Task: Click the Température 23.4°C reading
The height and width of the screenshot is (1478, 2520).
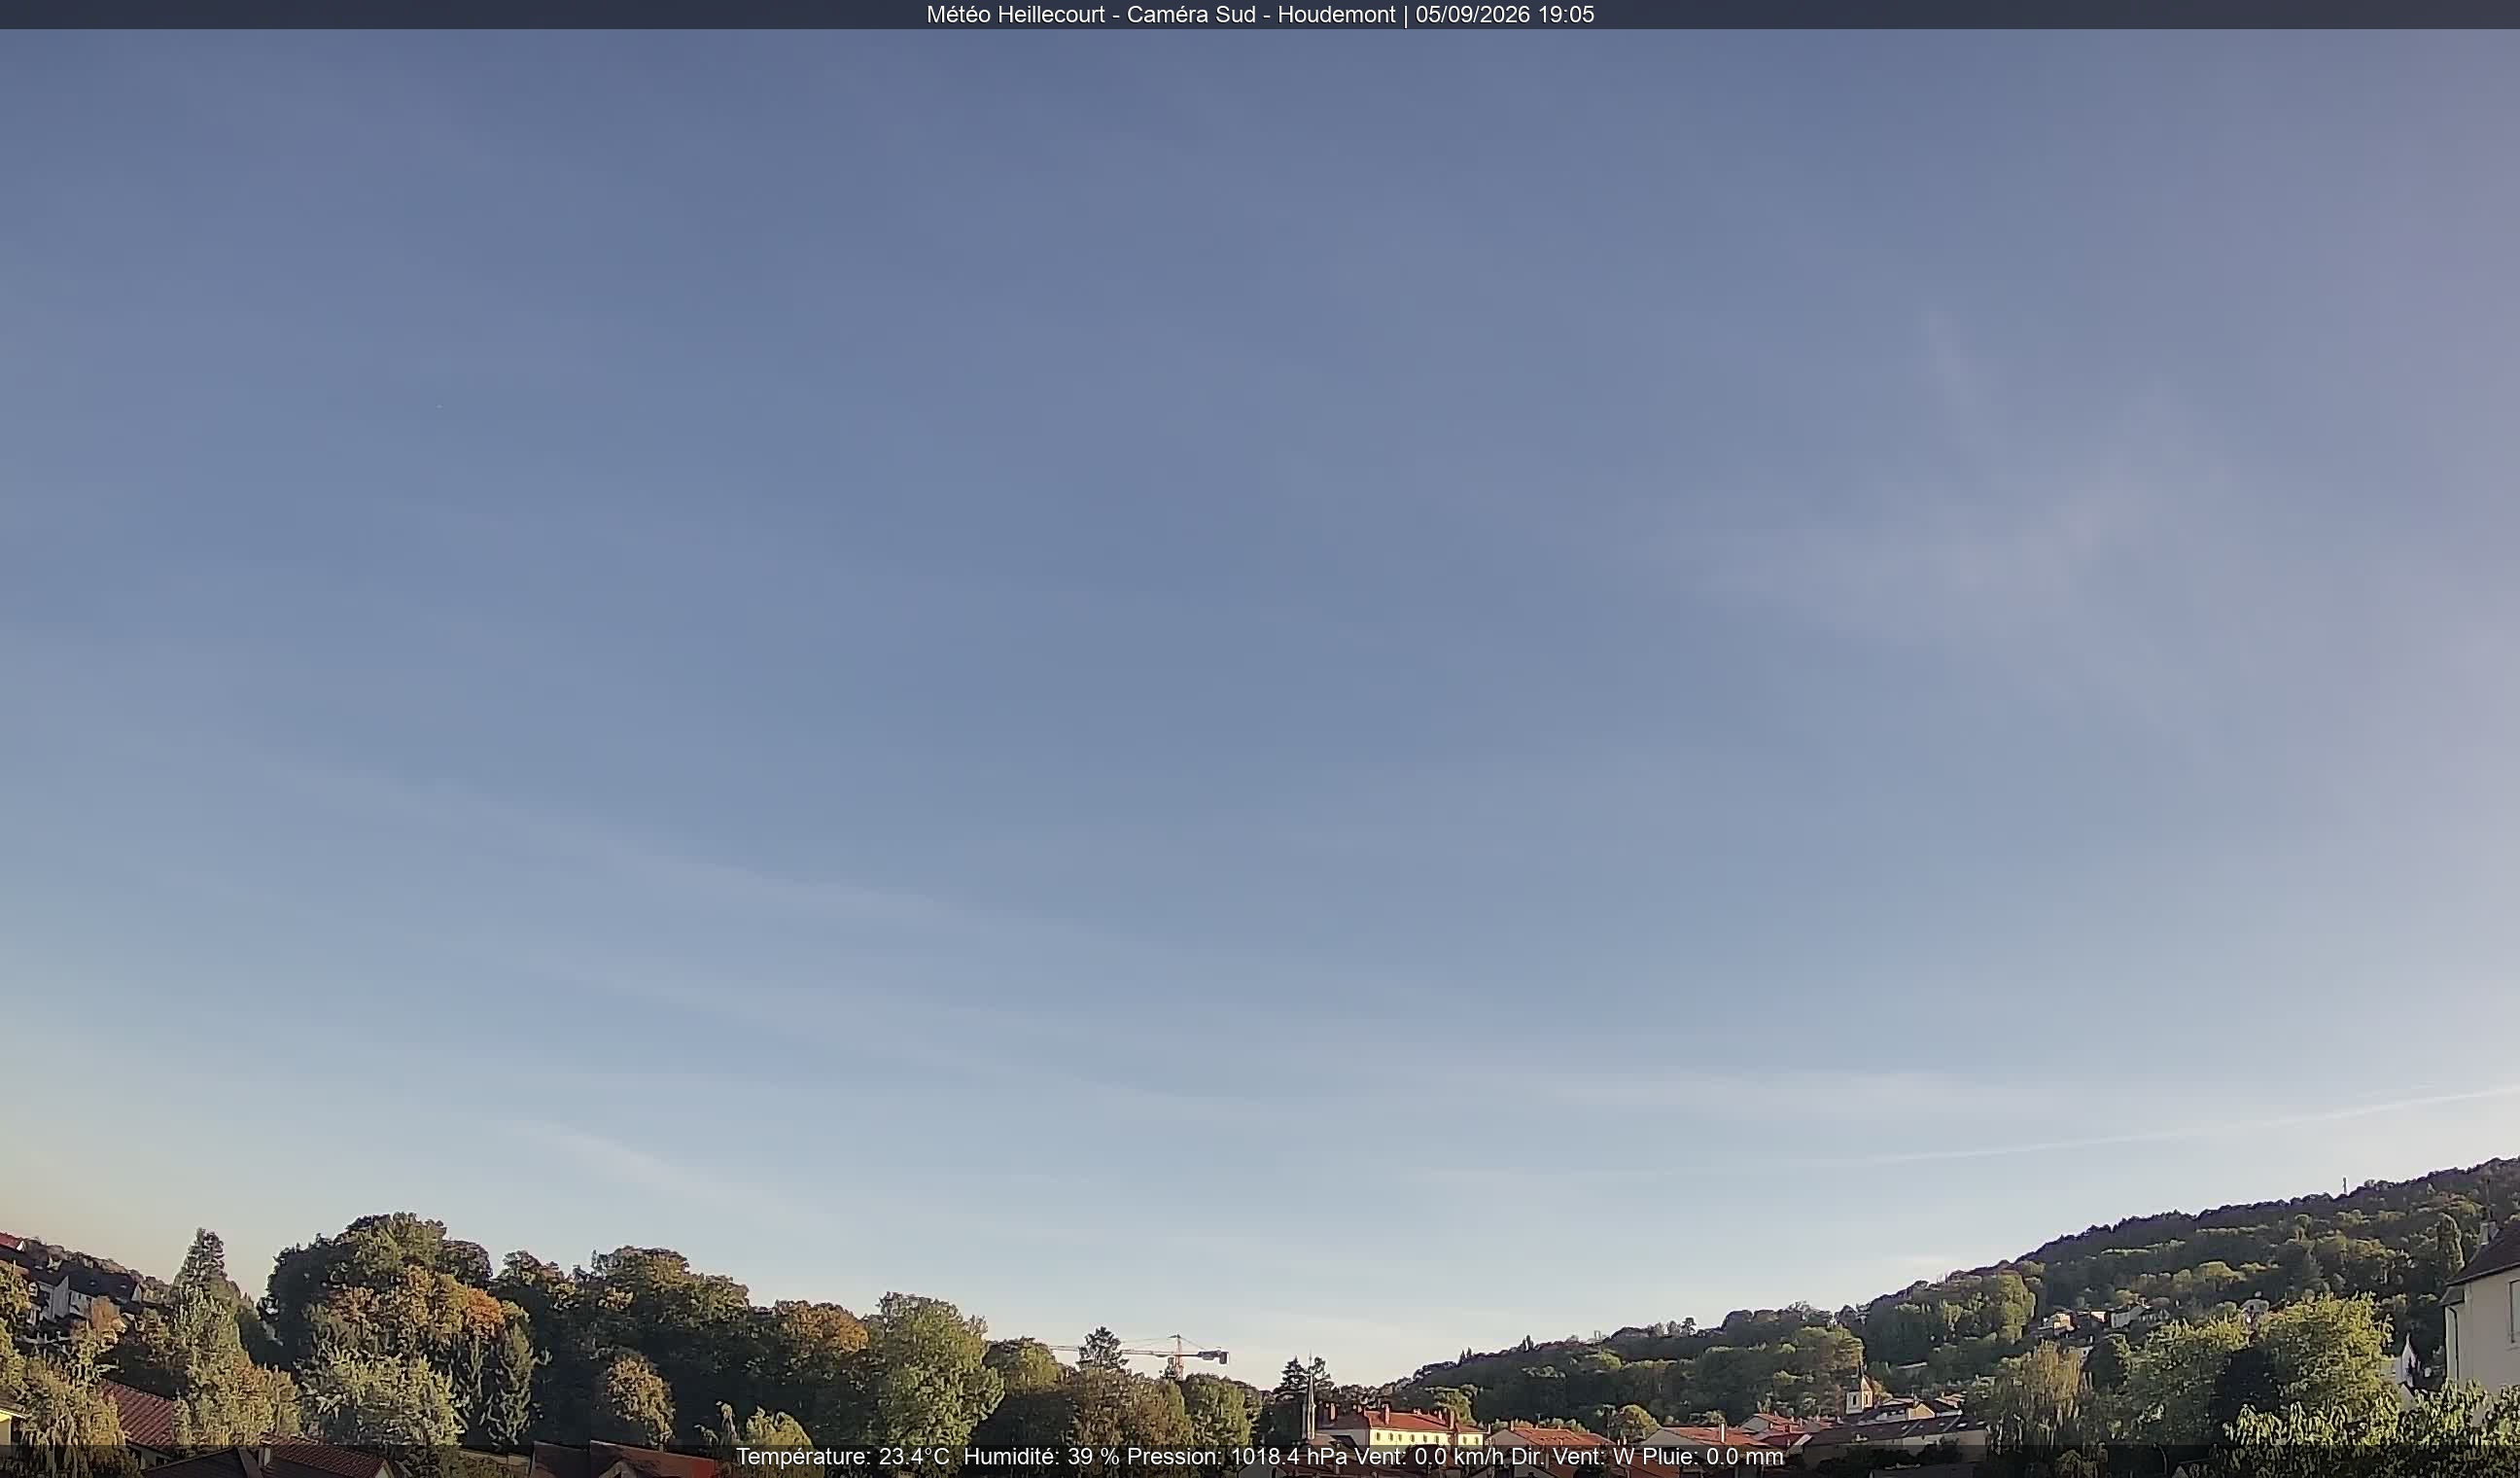Action: point(842,1456)
